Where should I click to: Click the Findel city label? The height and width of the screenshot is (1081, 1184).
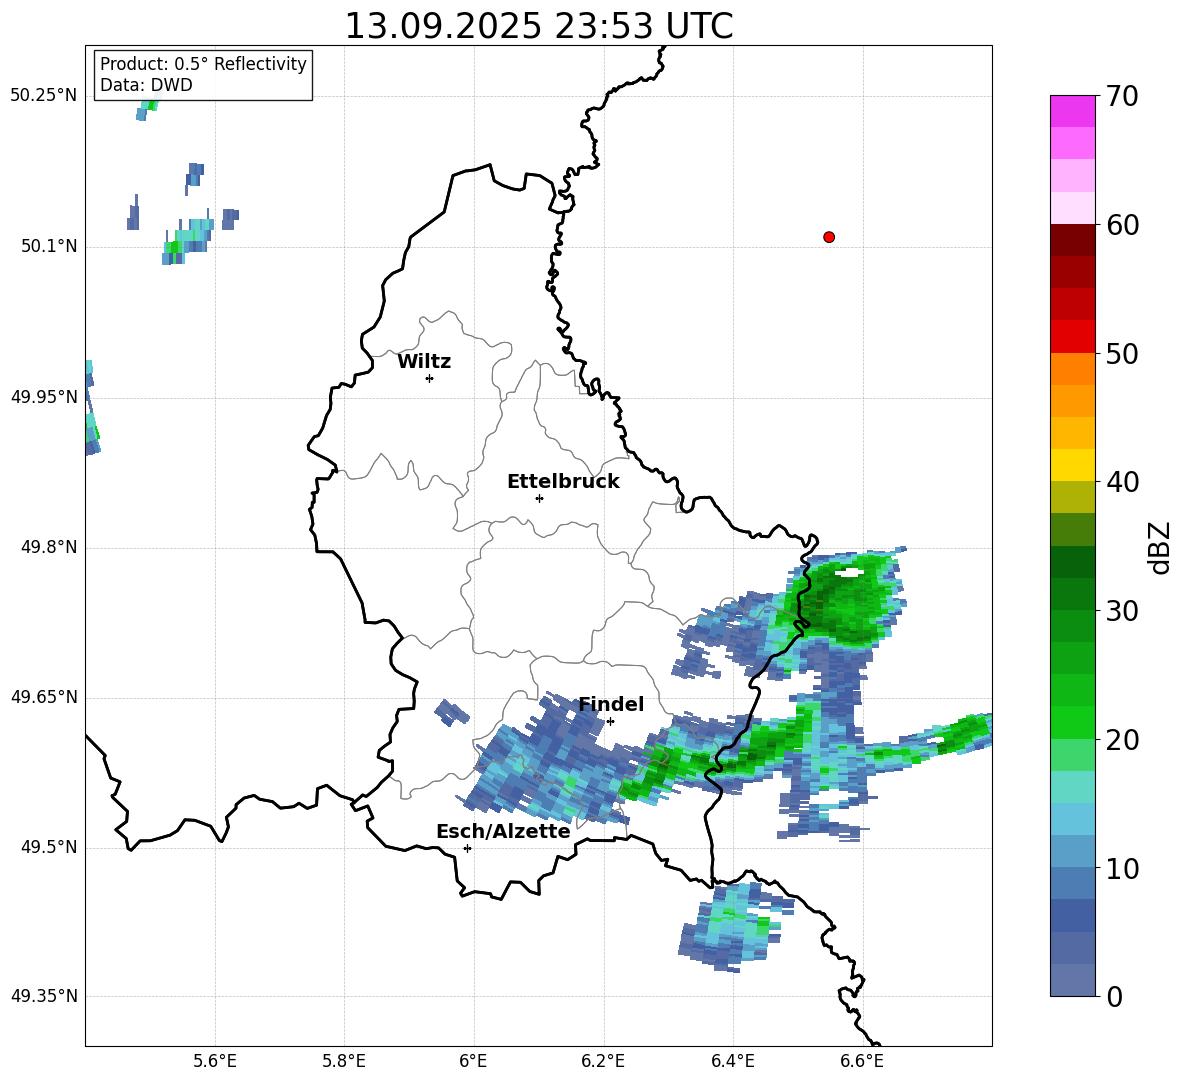[611, 704]
